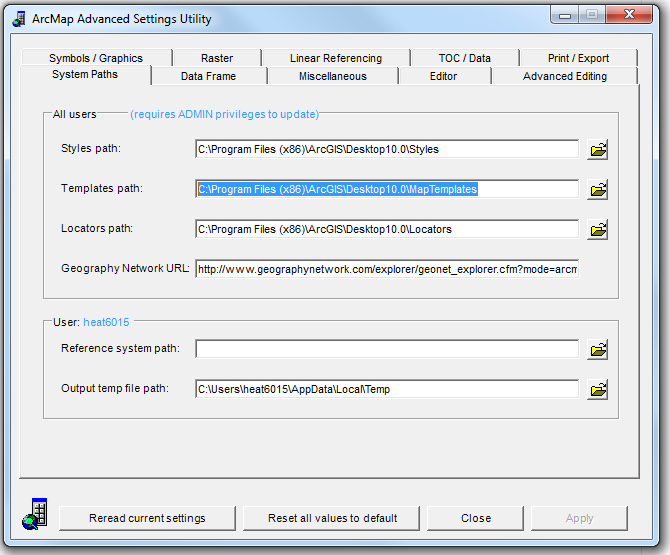
Task: Click the ArcMap settings icon beside Reread button
Action: (x=35, y=514)
